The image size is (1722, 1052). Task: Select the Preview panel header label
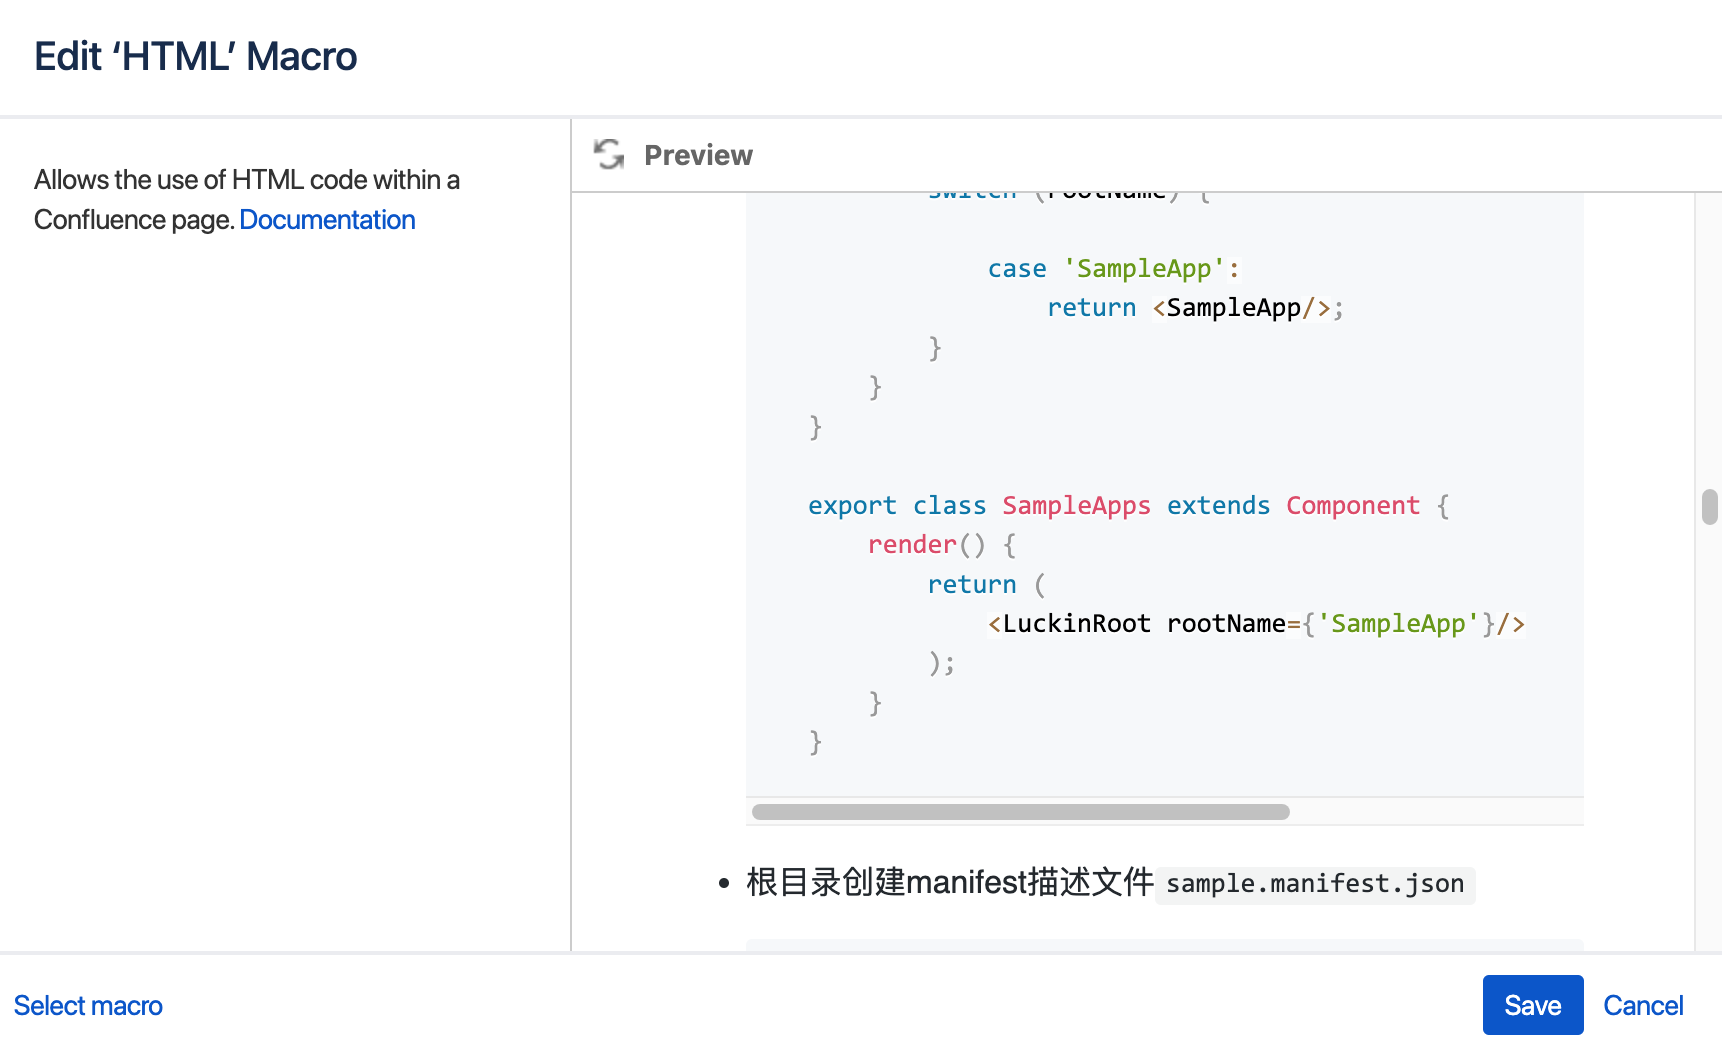click(x=698, y=155)
